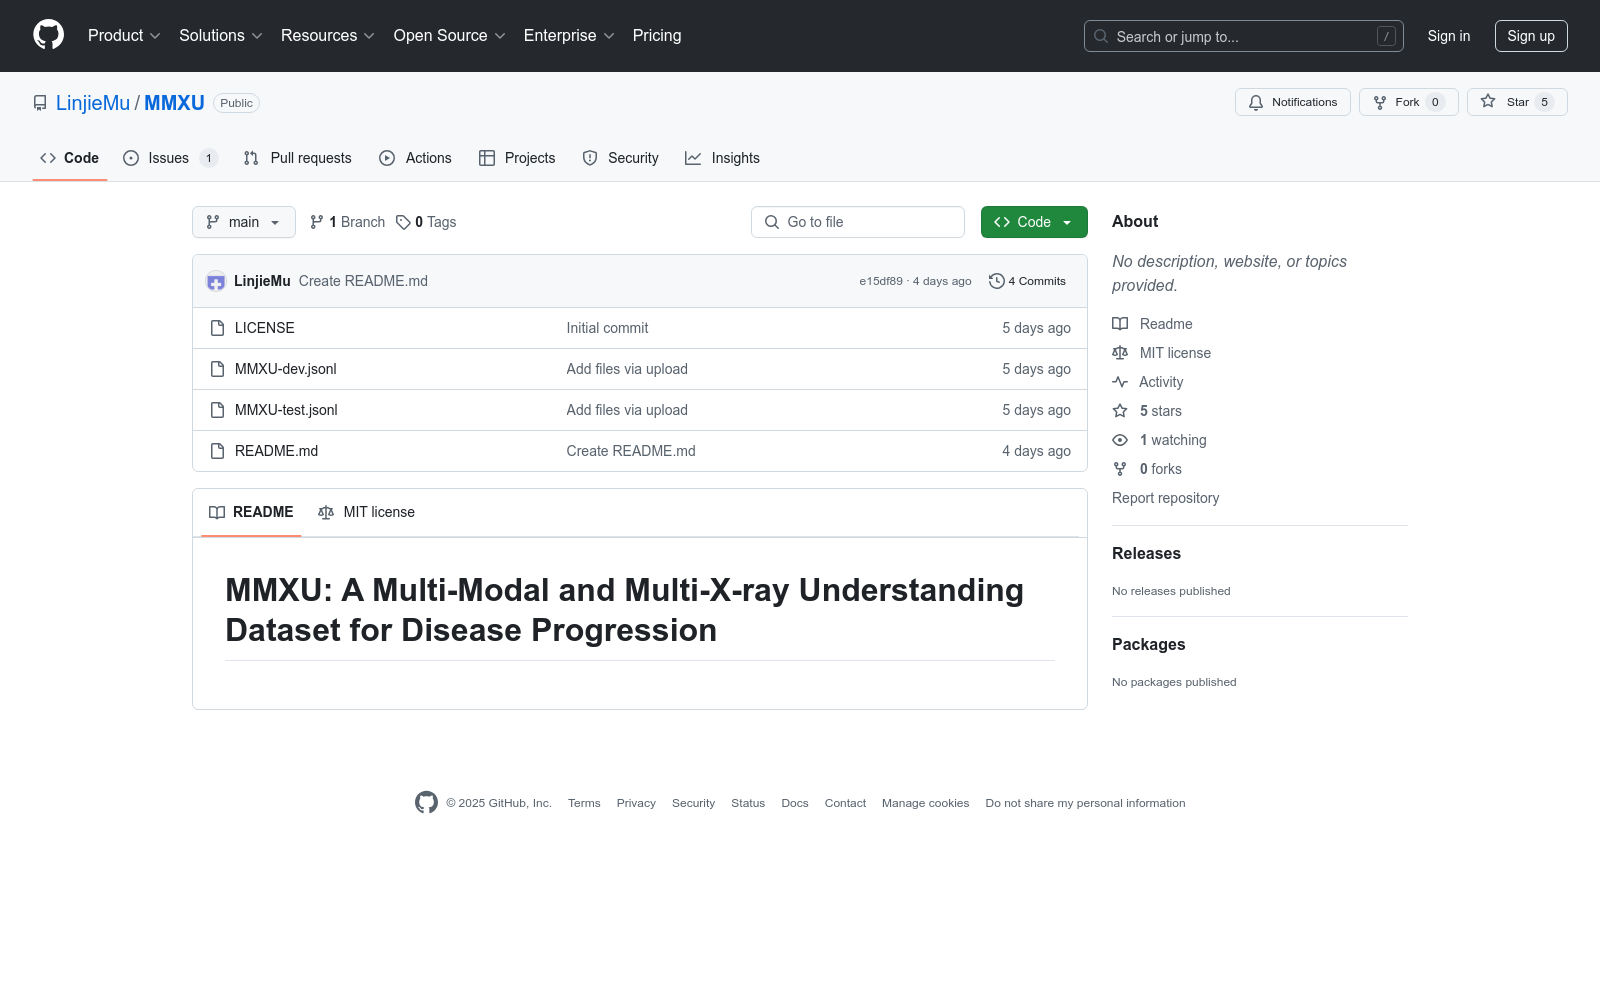1600x1000 pixels.
Task: Click the Privacy link in the footer
Action: [x=636, y=803]
